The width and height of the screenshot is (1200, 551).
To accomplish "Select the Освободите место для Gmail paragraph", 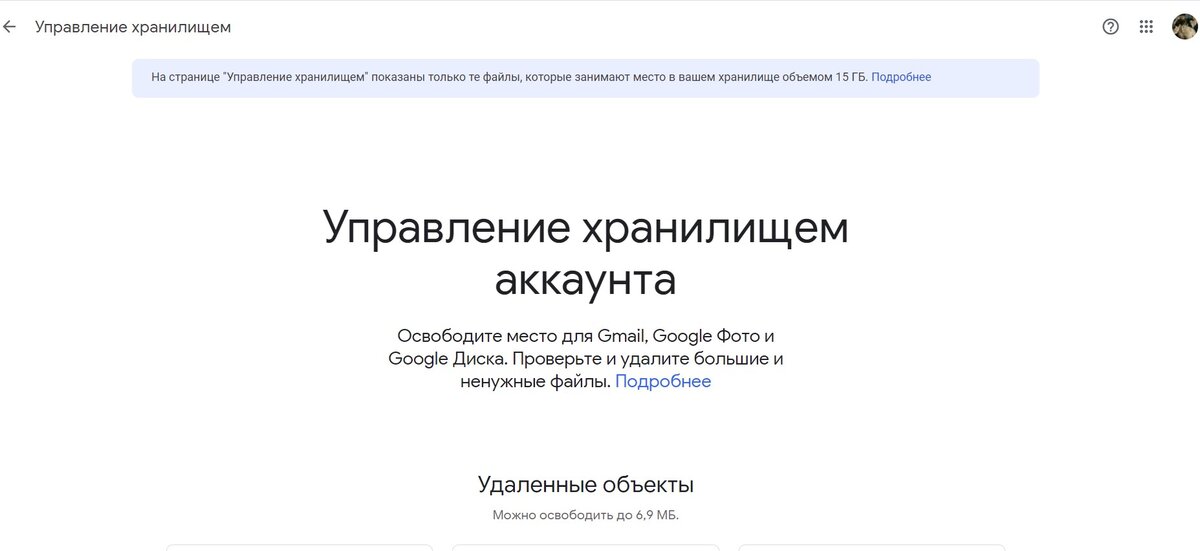I will click(586, 358).
